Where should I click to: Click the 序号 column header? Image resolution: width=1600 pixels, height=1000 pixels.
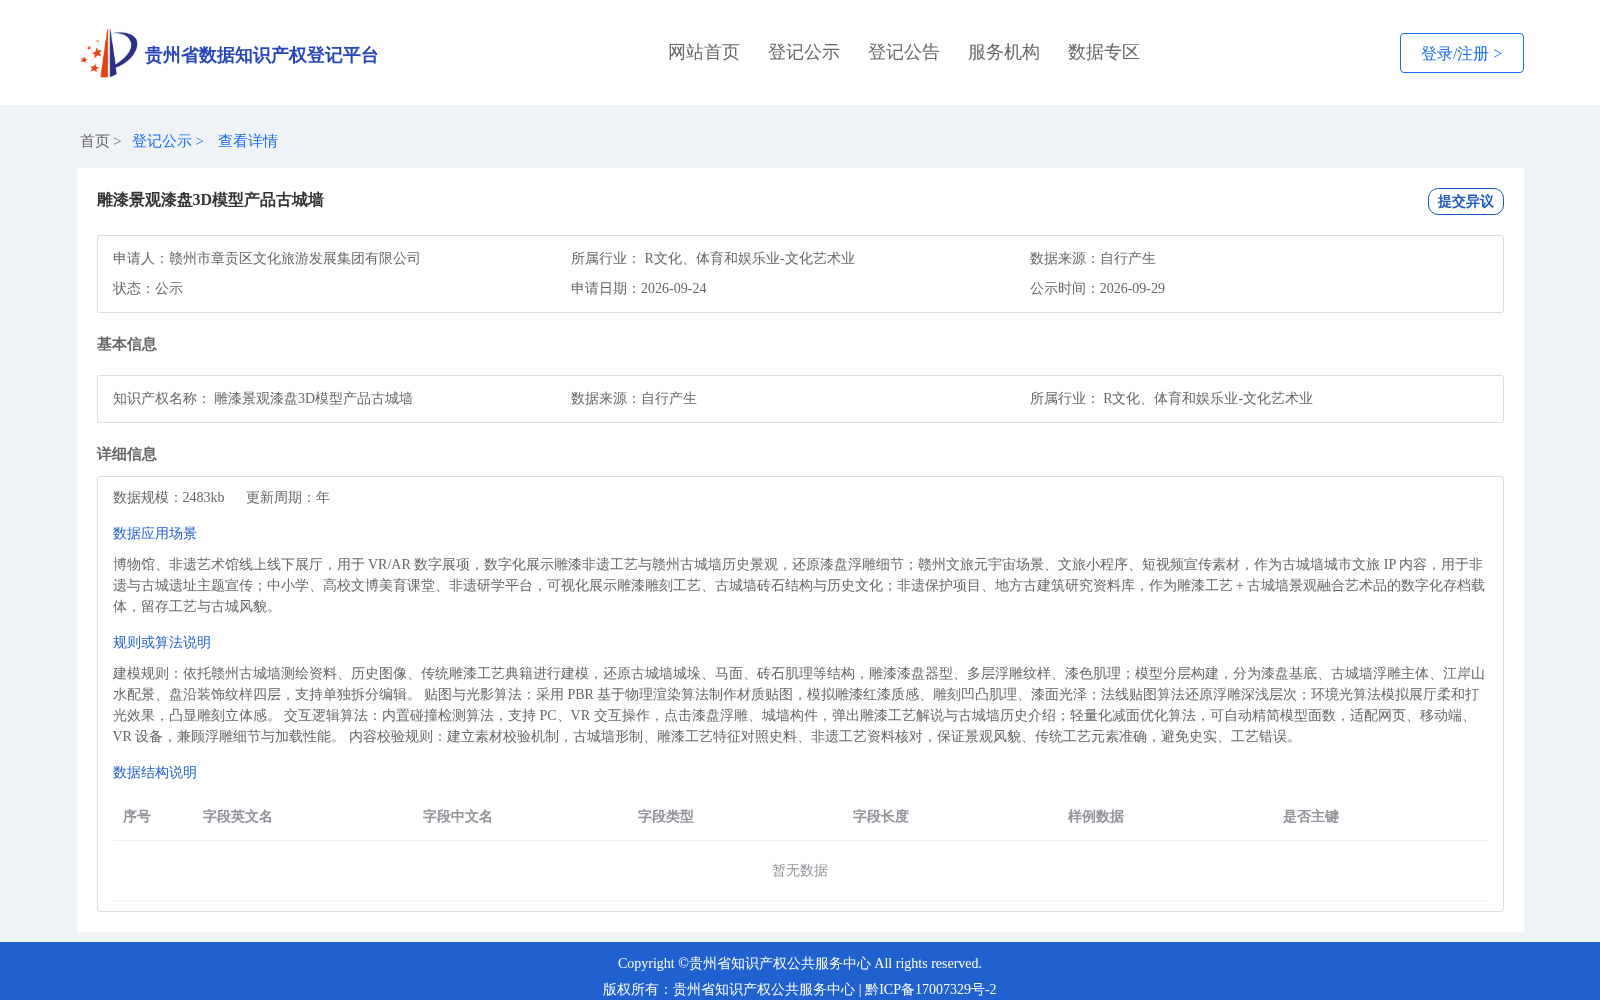click(137, 817)
